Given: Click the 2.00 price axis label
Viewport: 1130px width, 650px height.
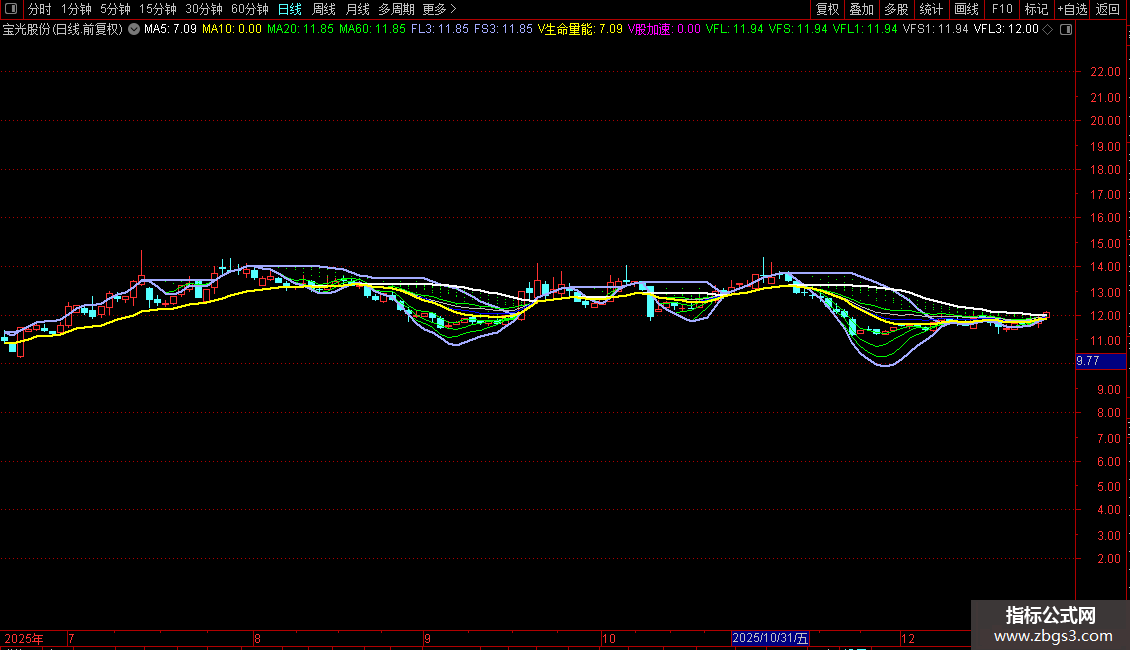Looking at the screenshot, I should click(1108, 558).
